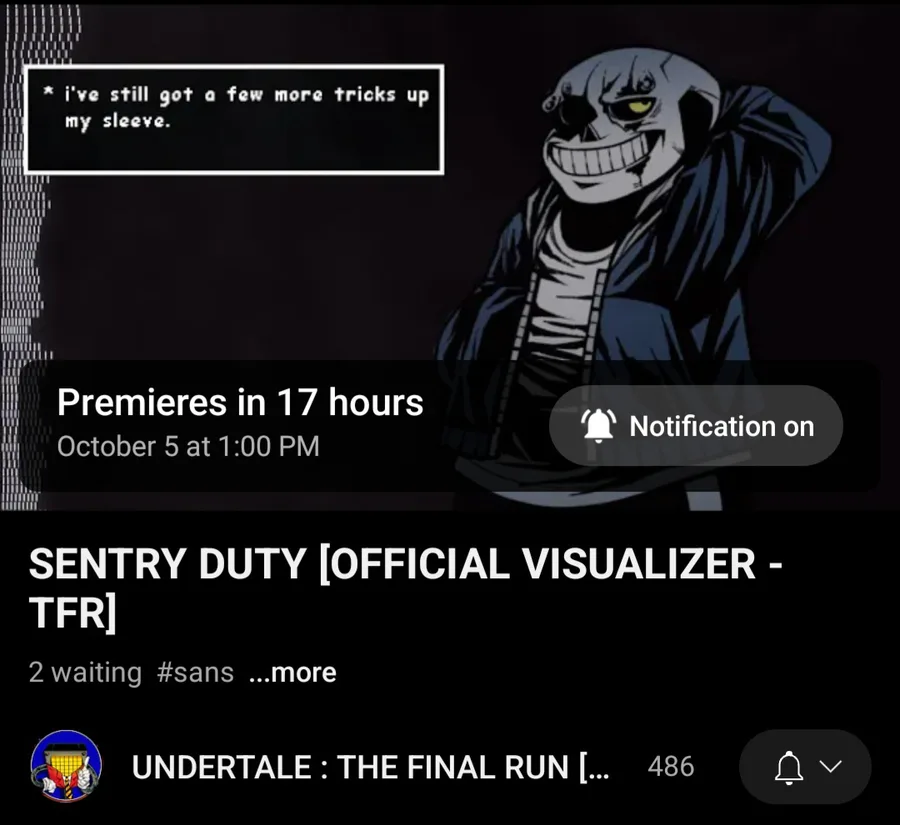Click the dialogue box with tricks quote
Screen dimensions: 900x825
234,119
